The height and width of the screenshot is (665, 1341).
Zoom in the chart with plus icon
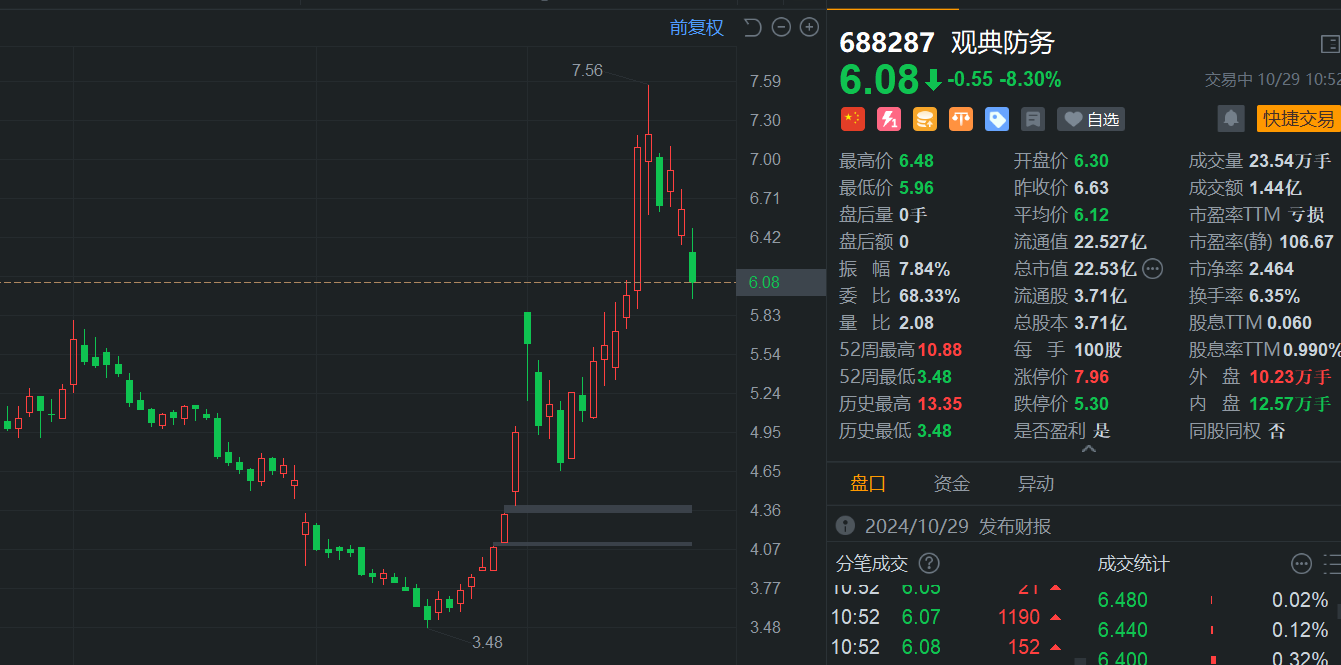pos(810,28)
